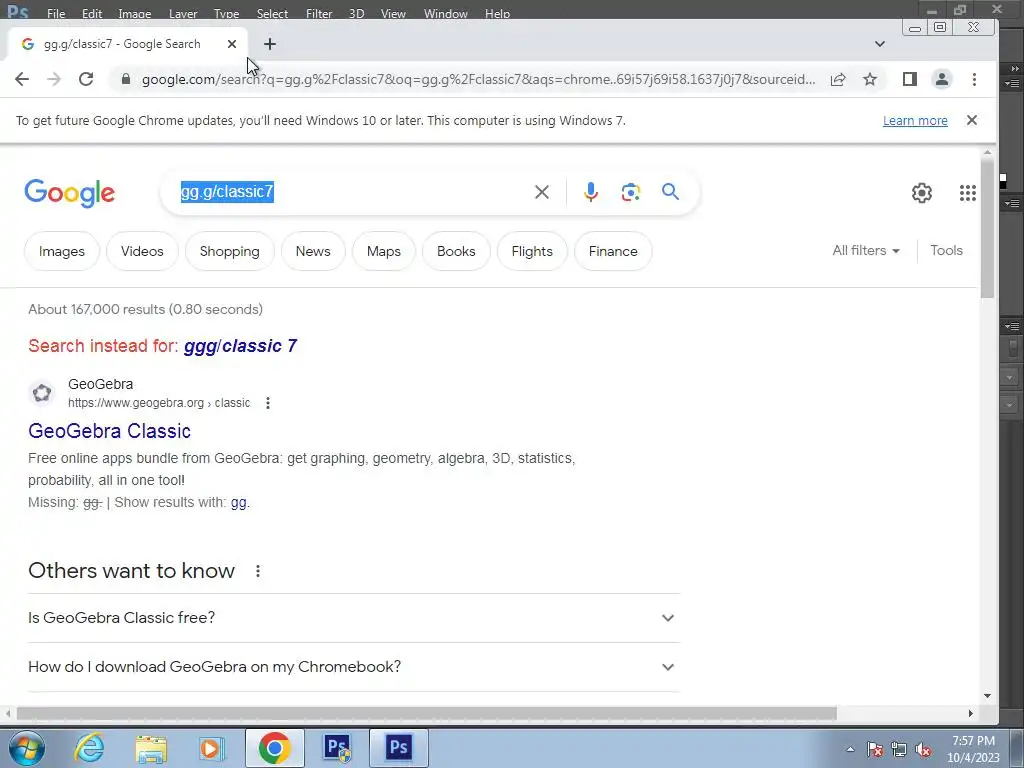Image resolution: width=1024 pixels, height=768 pixels.
Task: Expand How do I download GeoGebra question
Action: click(x=353, y=667)
